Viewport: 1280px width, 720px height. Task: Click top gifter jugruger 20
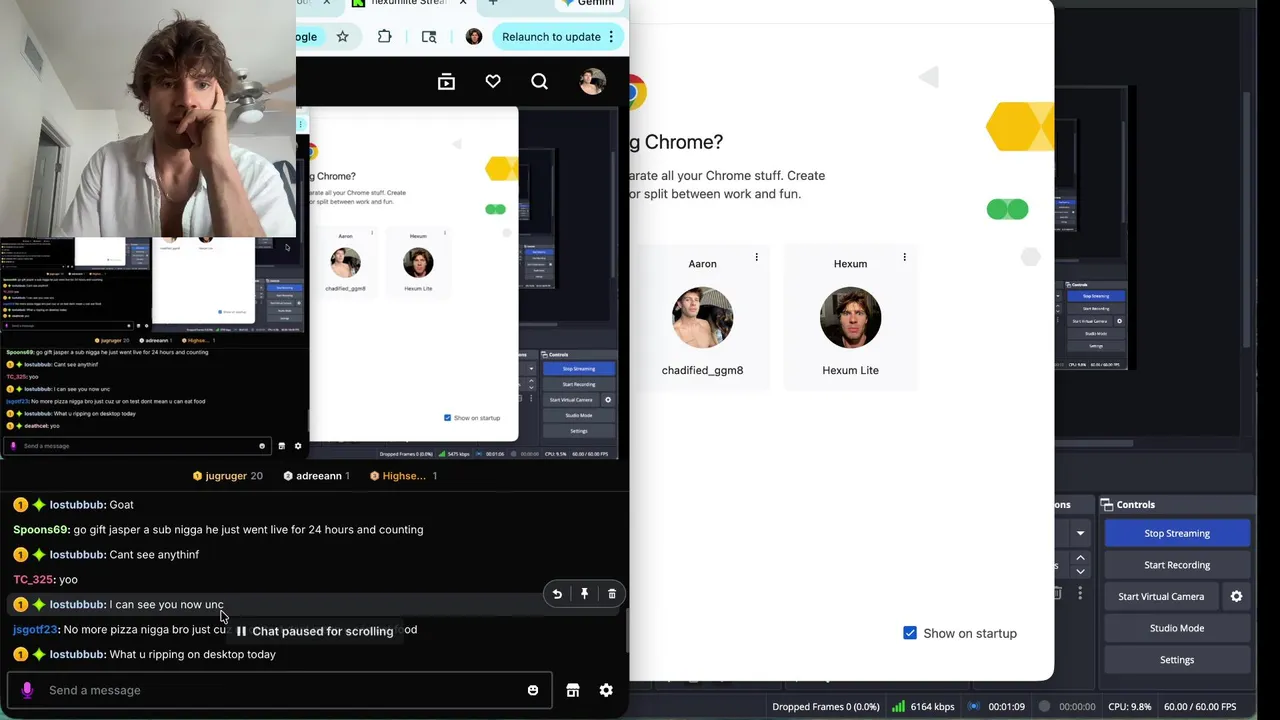[x=227, y=476]
